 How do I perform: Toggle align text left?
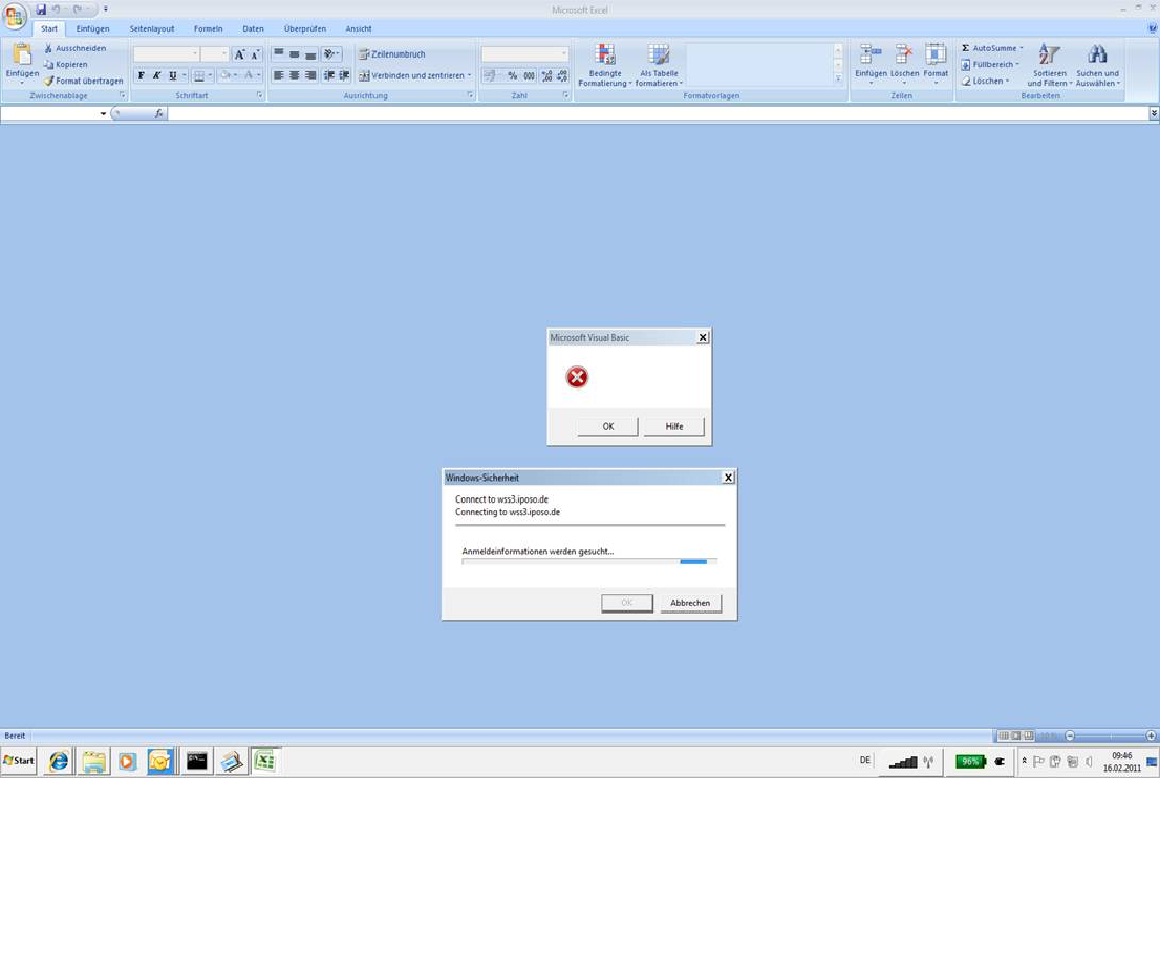pos(278,75)
